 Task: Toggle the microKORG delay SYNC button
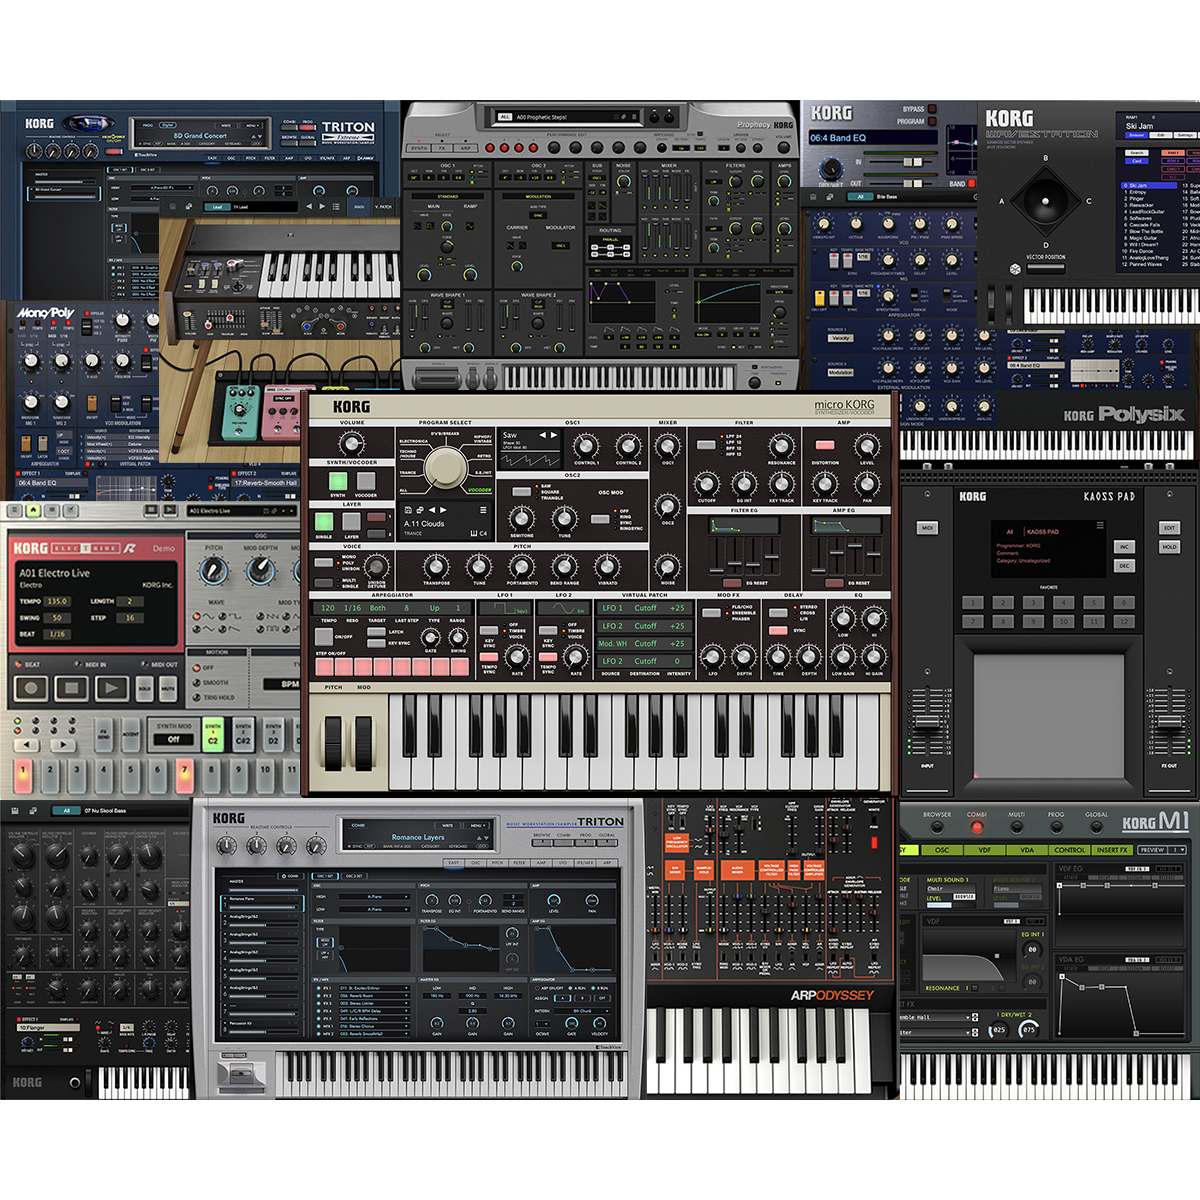click(x=777, y=631)
